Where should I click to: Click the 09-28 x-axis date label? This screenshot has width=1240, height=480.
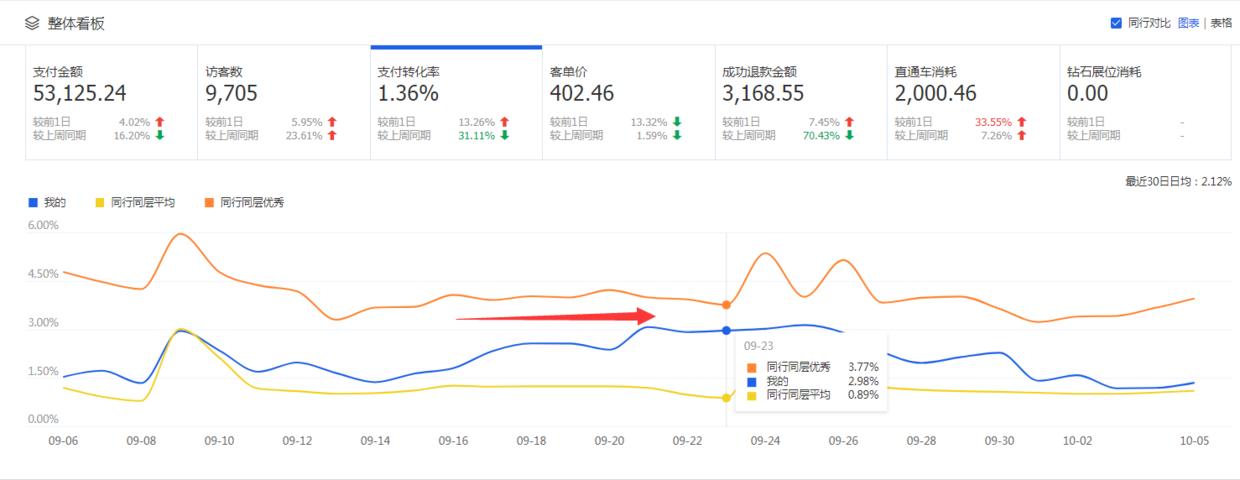pyautogui.click(x=921, y=440)
